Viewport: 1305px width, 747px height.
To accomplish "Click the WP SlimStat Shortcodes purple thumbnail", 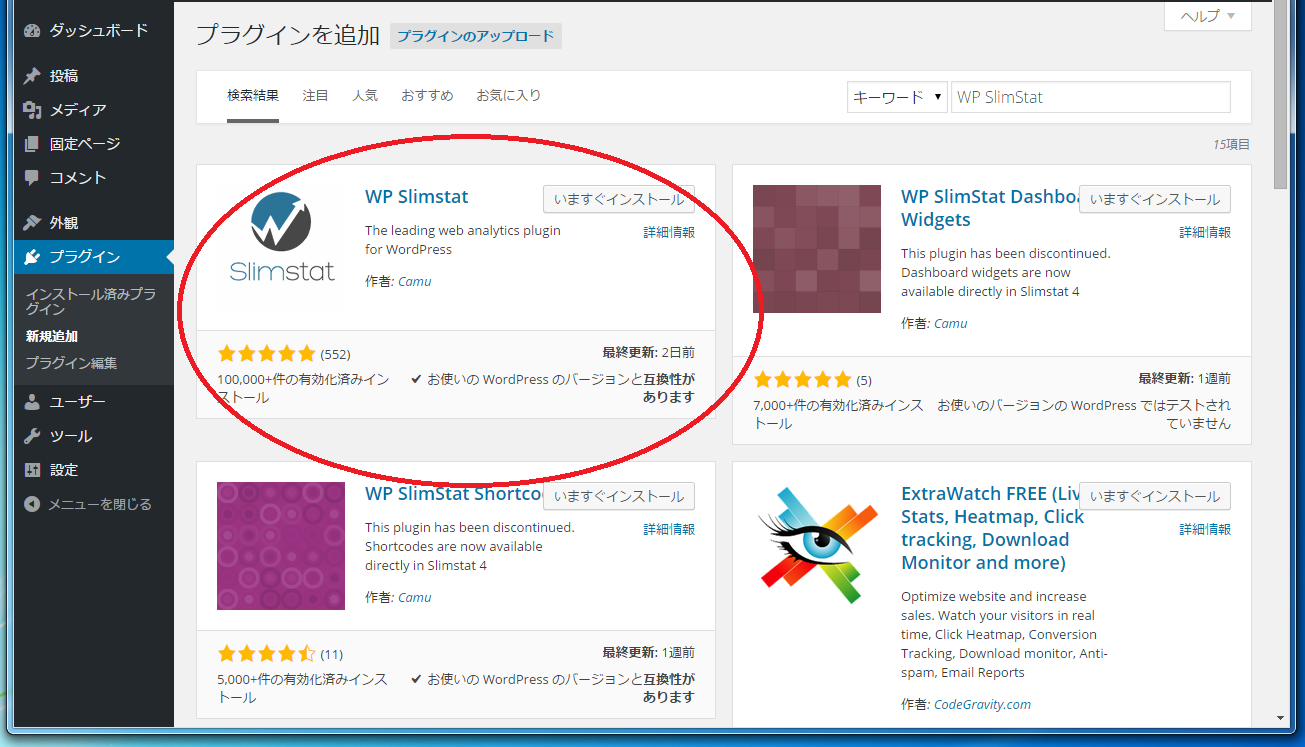I will [281, 546].
